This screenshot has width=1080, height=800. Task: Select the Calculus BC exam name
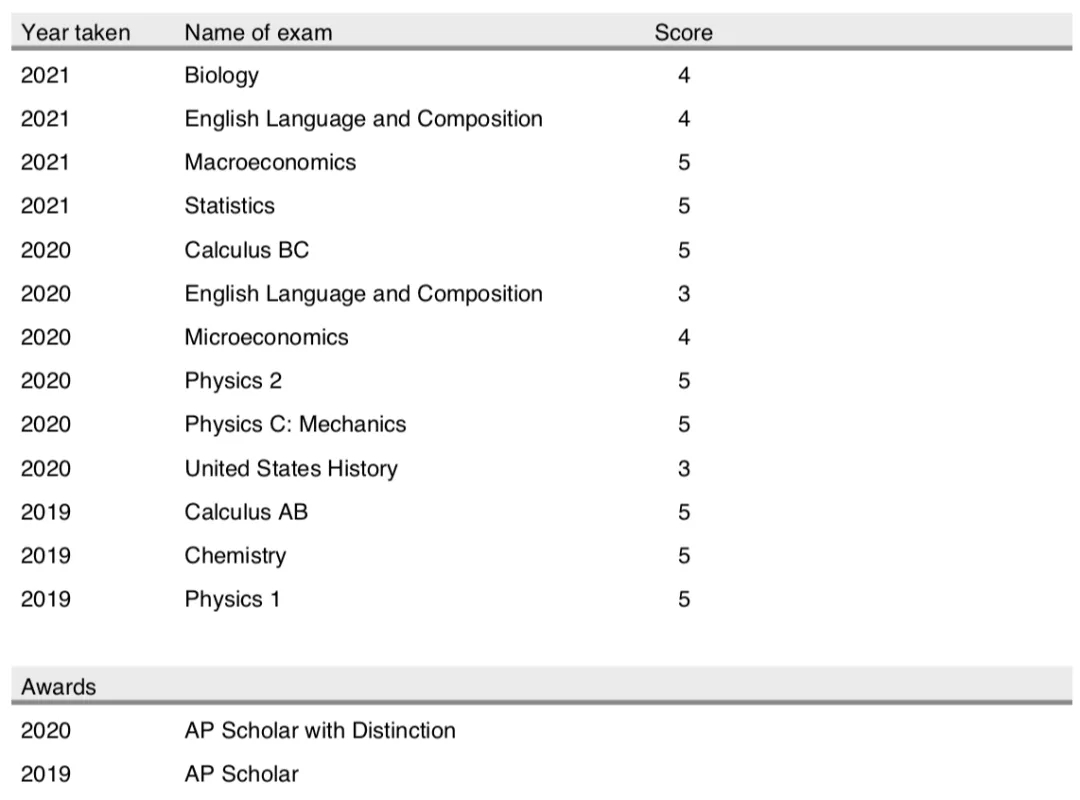click(247, 249)
